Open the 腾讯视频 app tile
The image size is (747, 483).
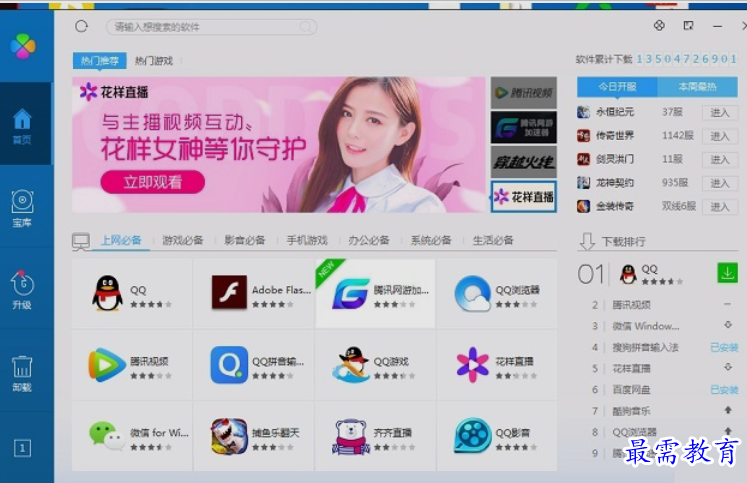(132, 365)
